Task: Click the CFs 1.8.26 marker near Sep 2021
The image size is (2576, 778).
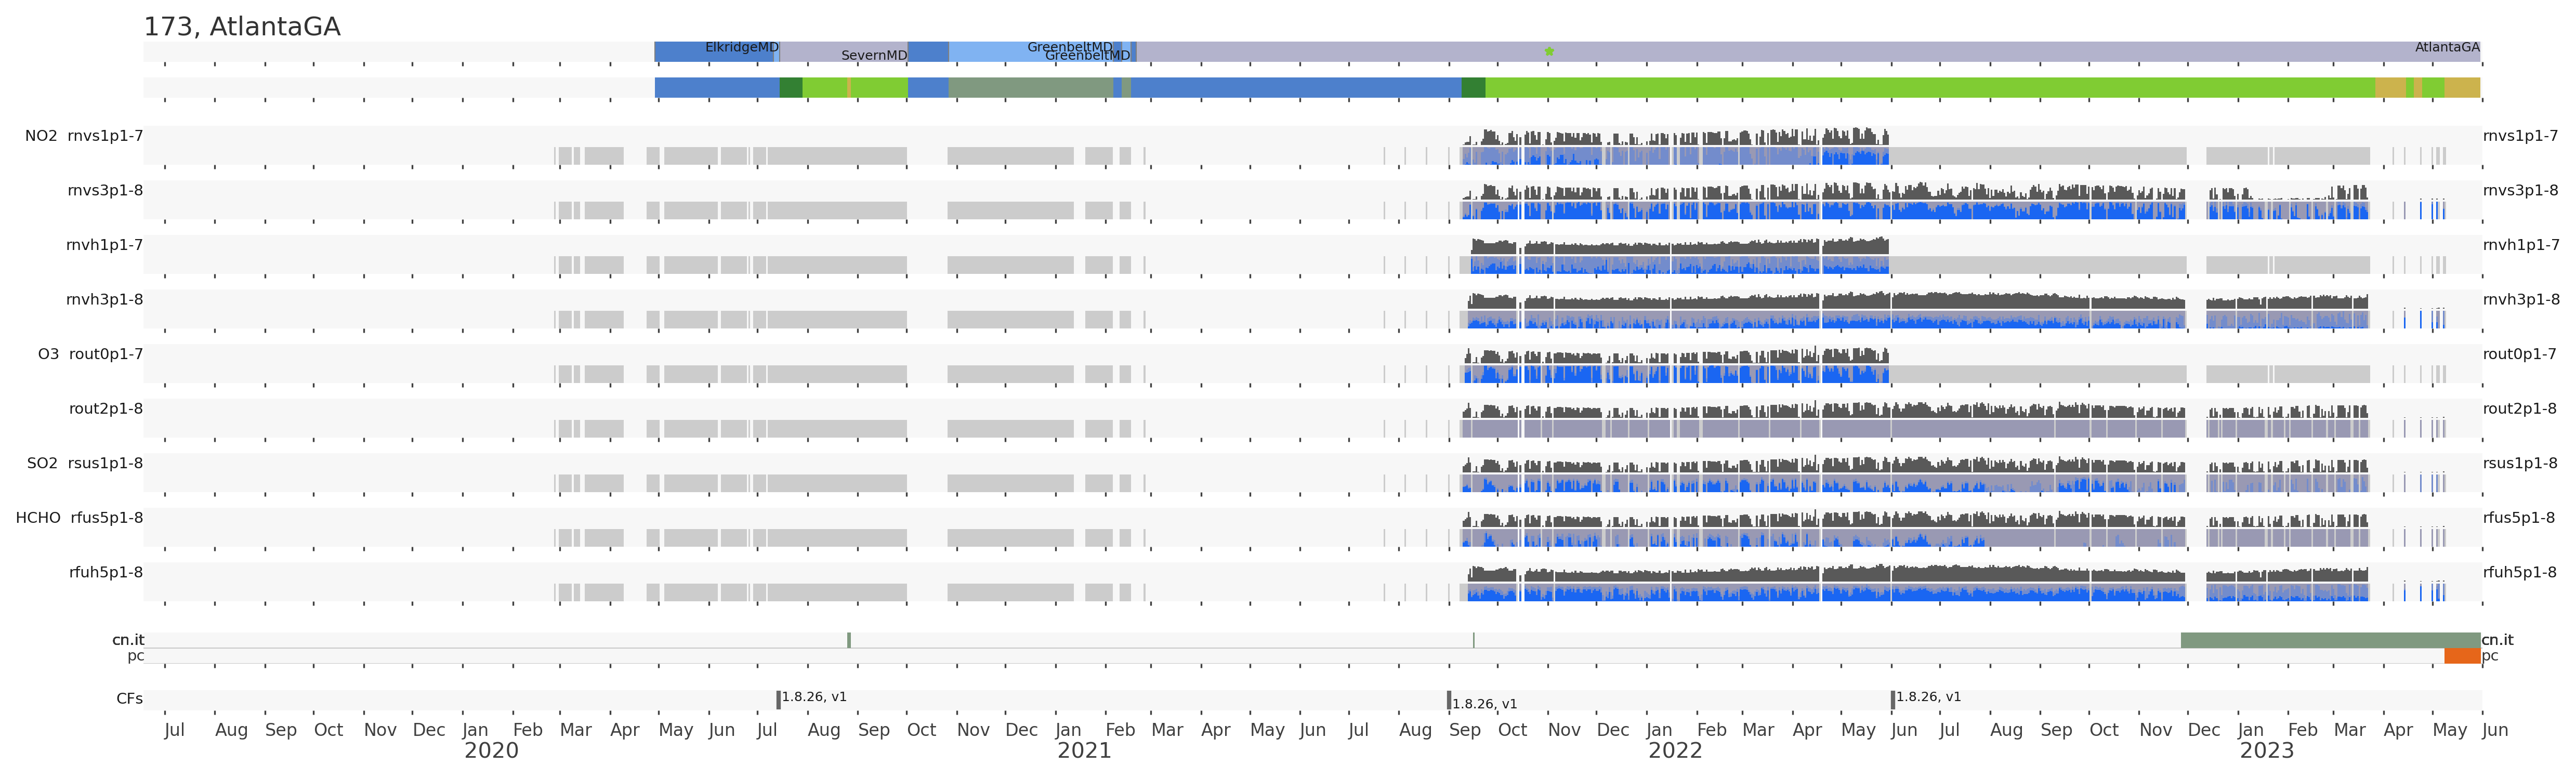Action: [1448, 700]
